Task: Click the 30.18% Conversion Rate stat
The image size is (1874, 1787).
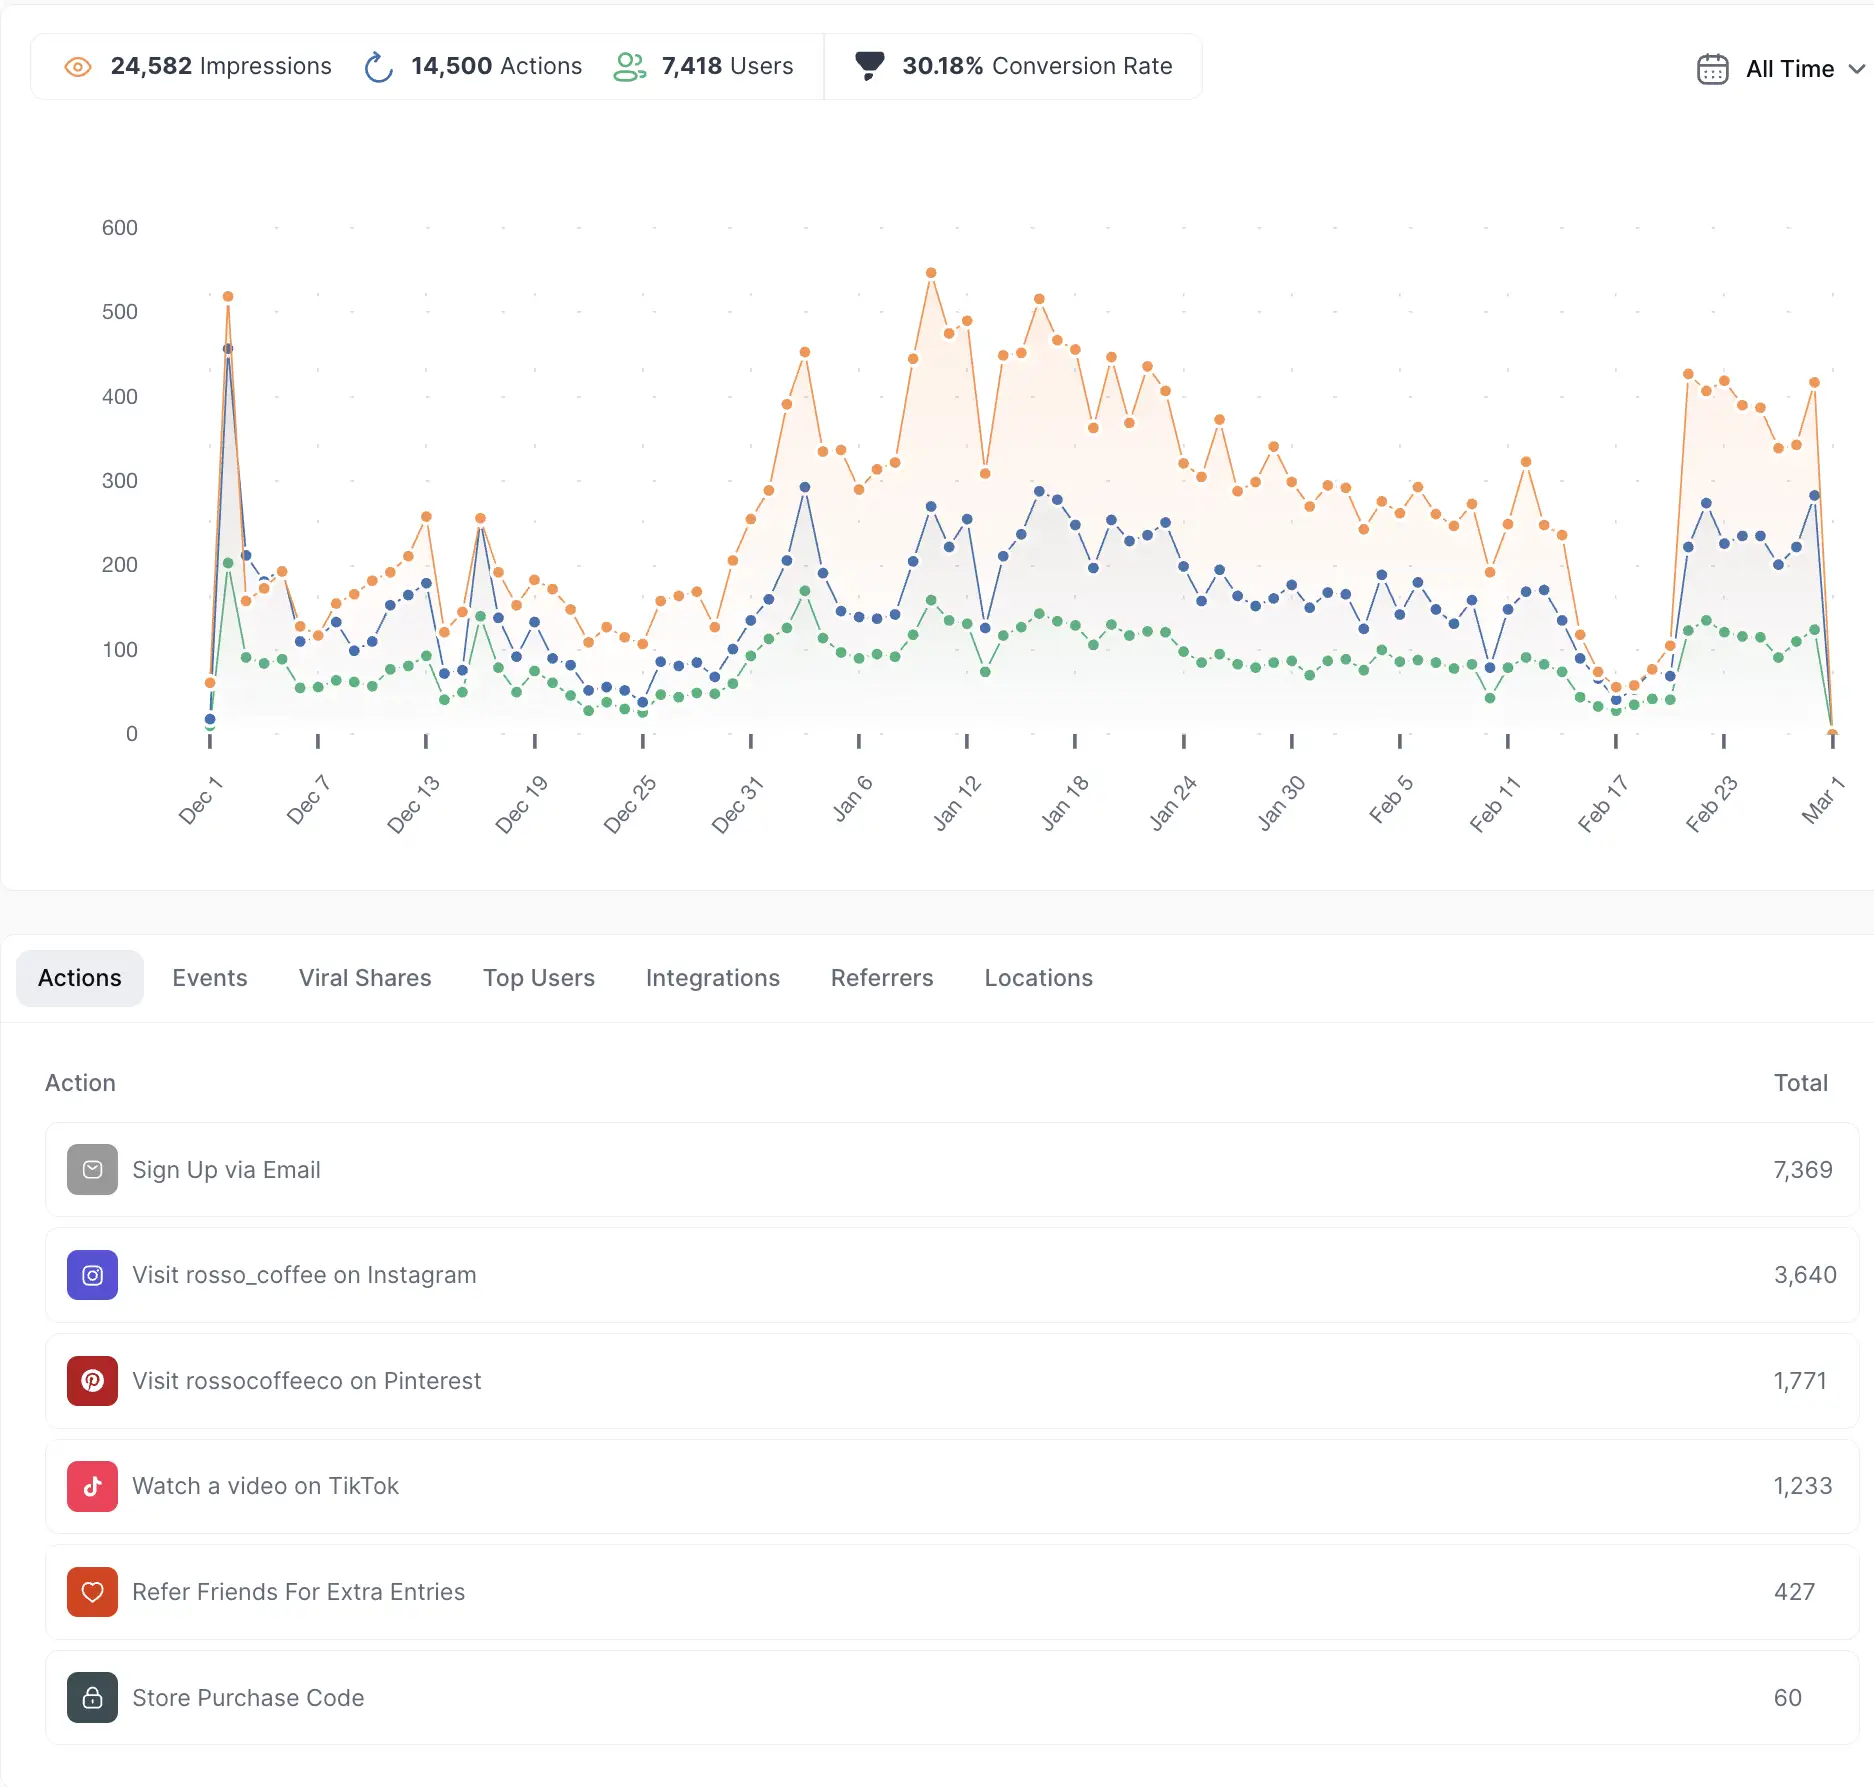Action: [x=1013, y=66]
